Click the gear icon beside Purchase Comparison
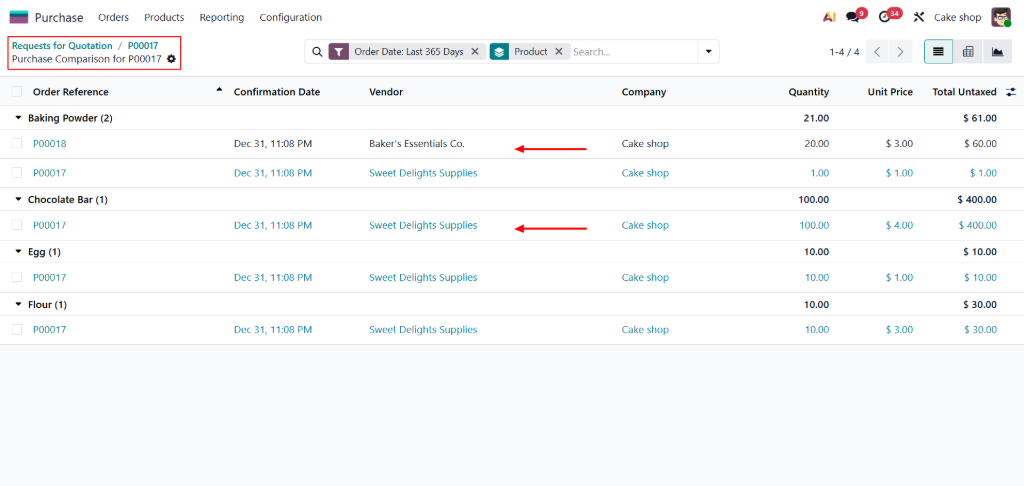 pos(172,60)
